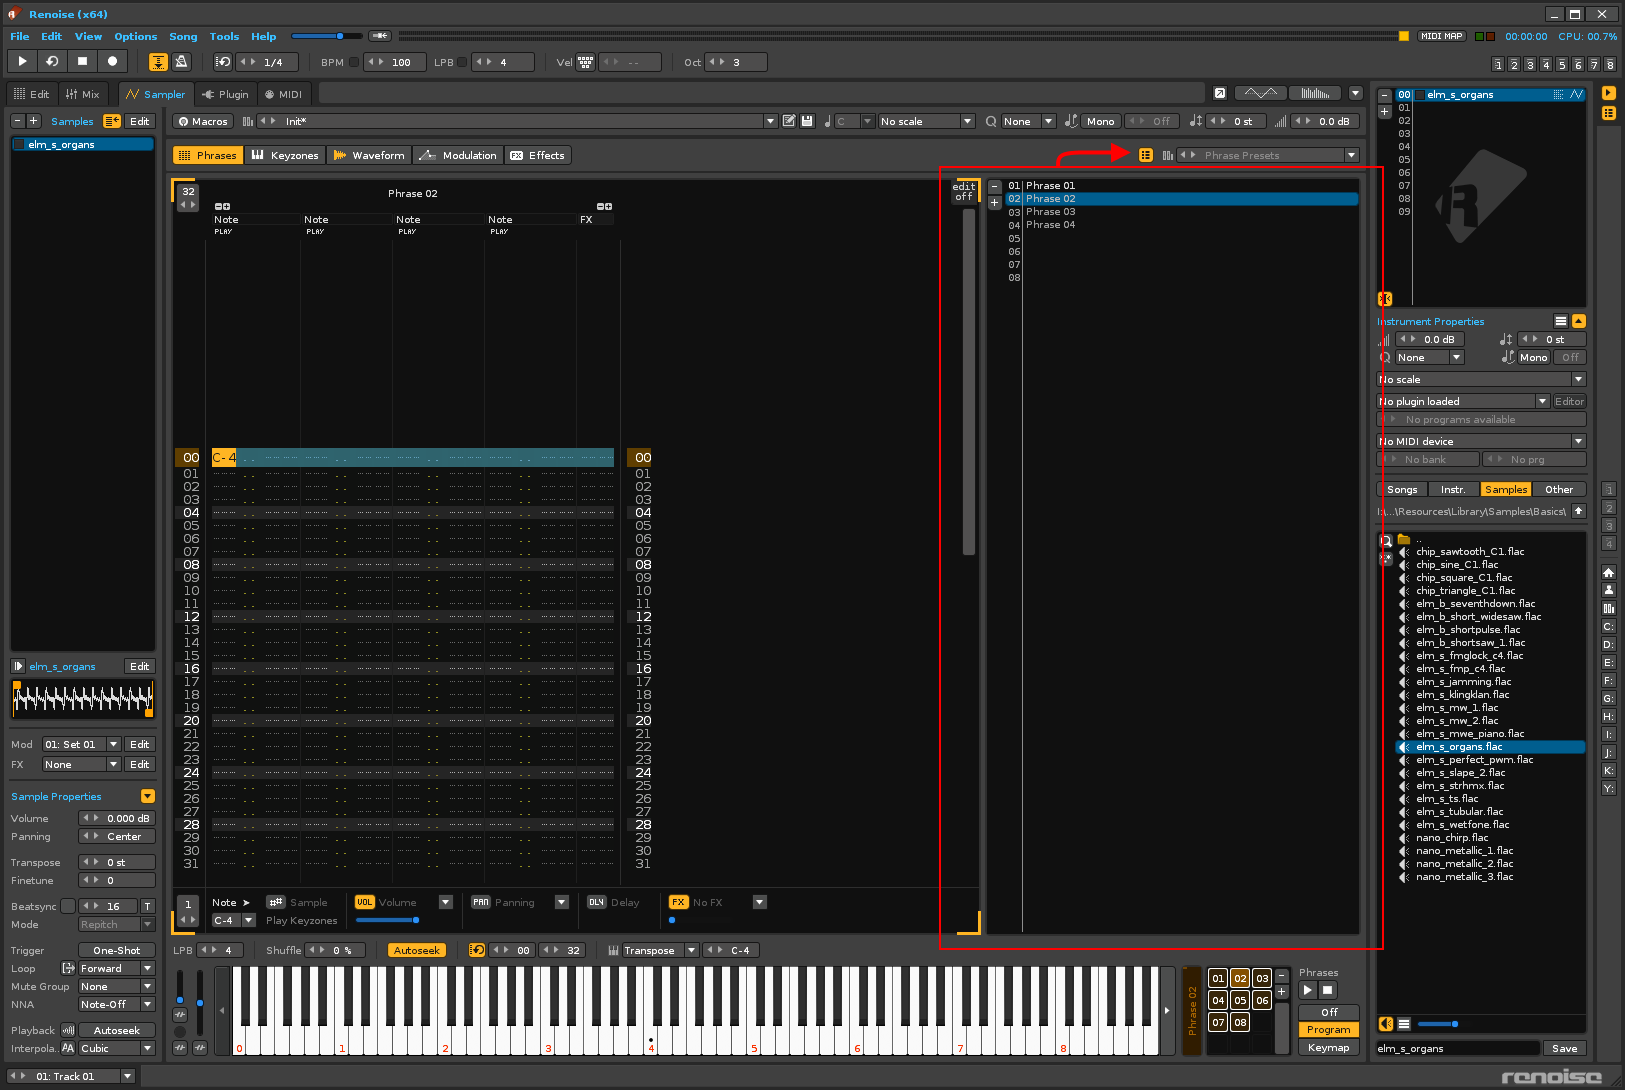Click the Macros button
1625x1090 pixels.
(202, 121)
